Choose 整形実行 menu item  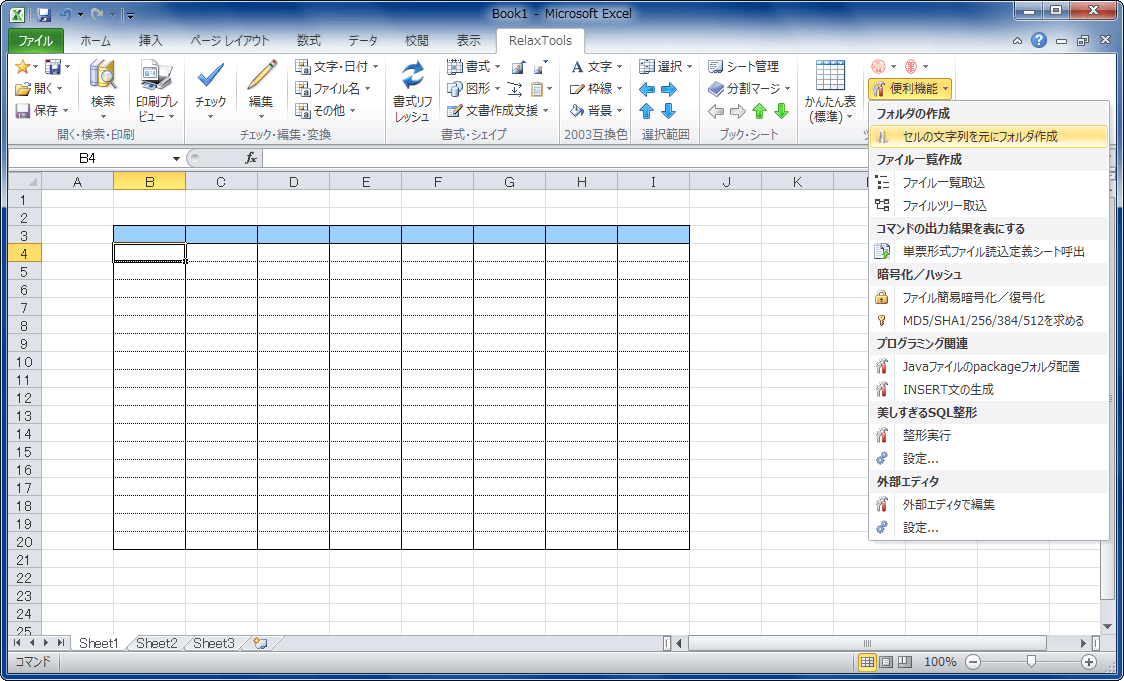989,435
